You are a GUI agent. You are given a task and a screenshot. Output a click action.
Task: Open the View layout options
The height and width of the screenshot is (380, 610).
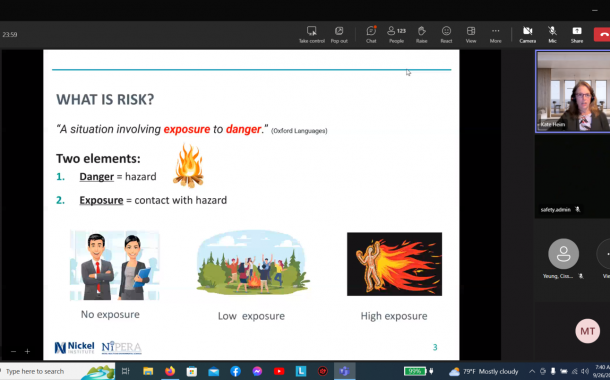point(471,34)
